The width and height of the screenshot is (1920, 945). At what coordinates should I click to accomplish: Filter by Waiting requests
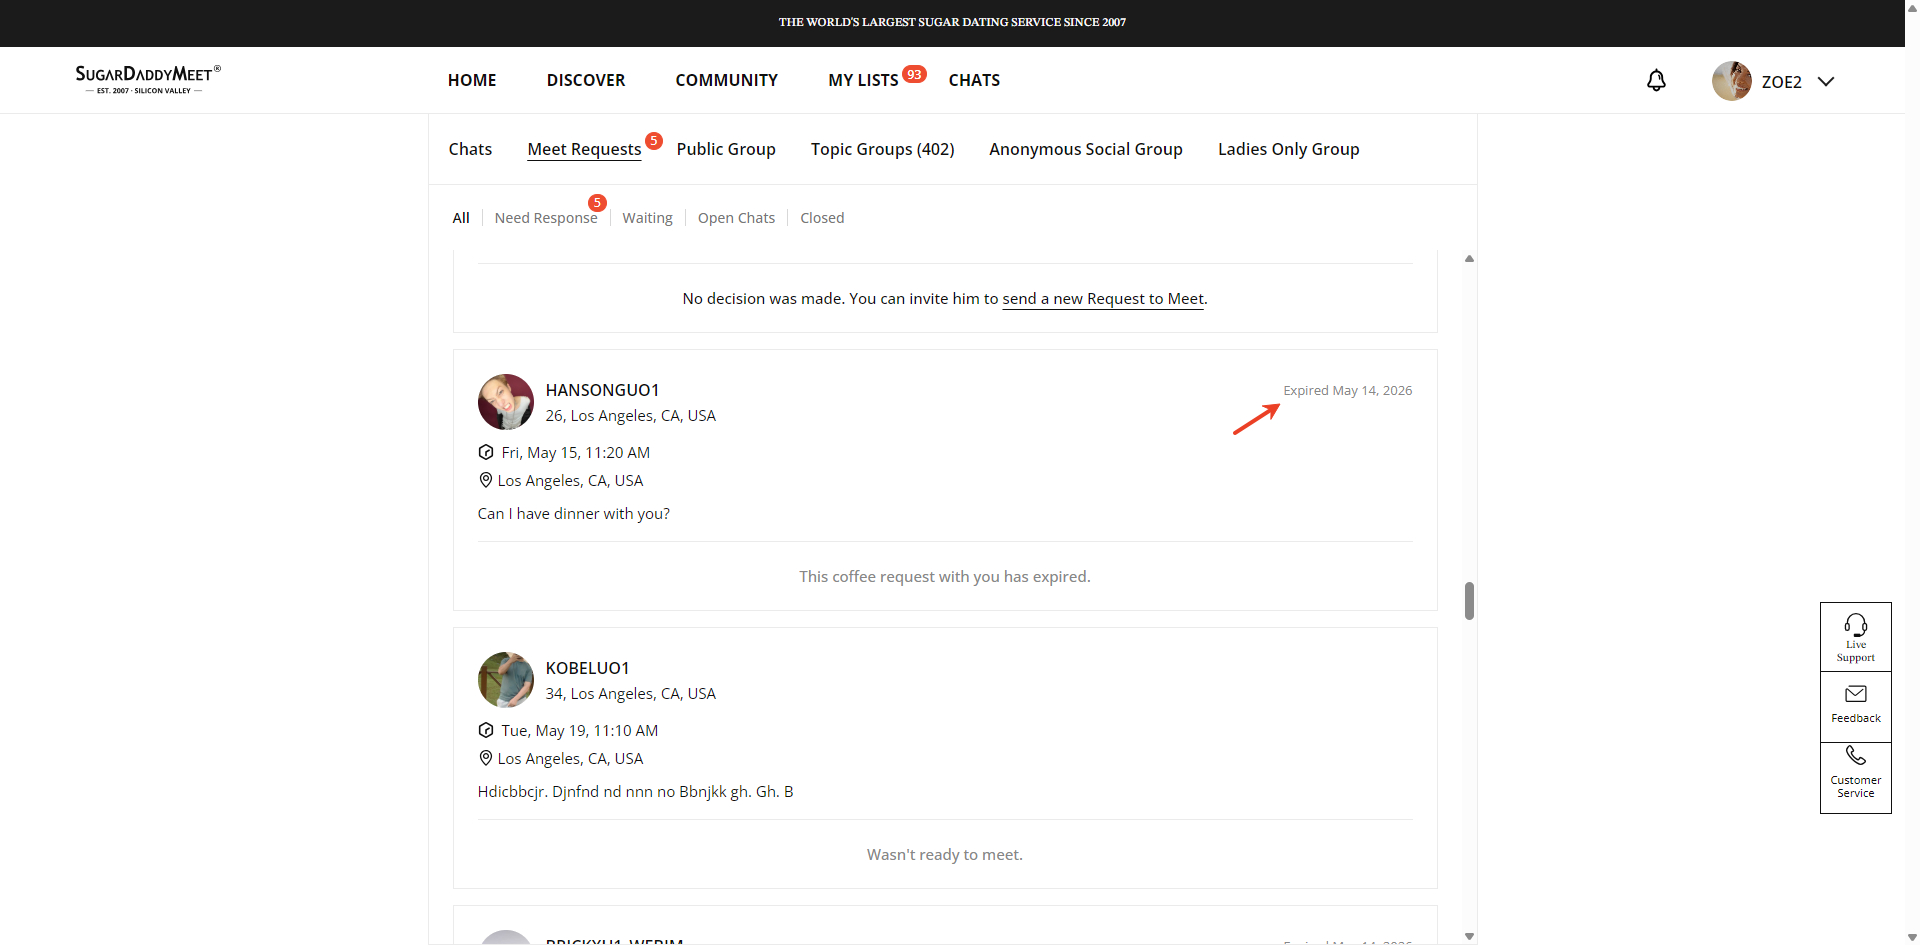(x=647, y=218)
